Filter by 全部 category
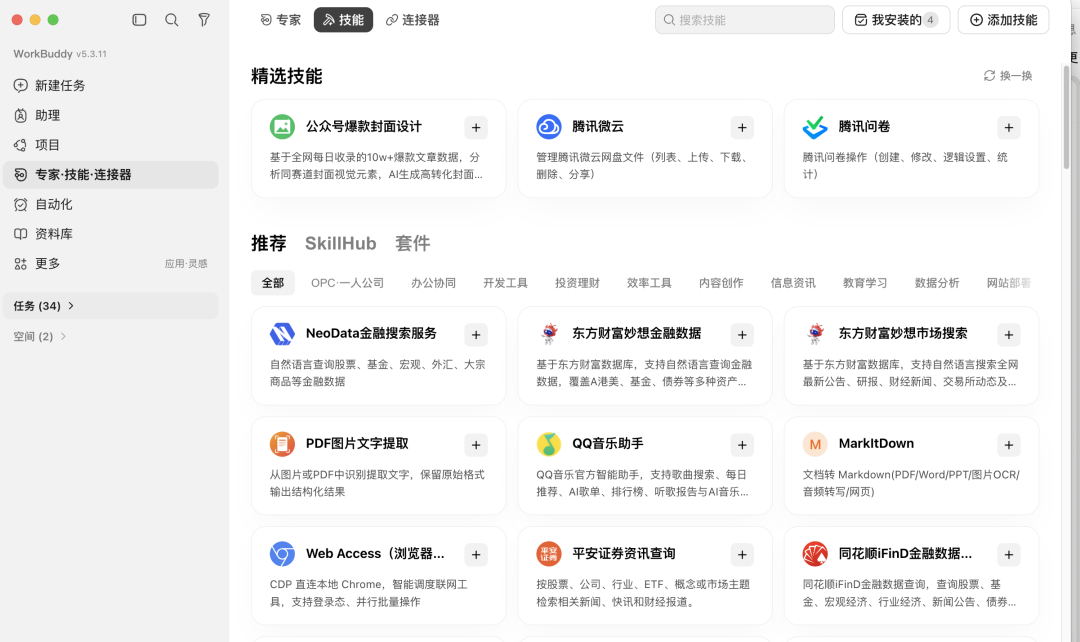Image resolution: width=1080 pixels, height=642 pixels. click(x=273, y=283)
